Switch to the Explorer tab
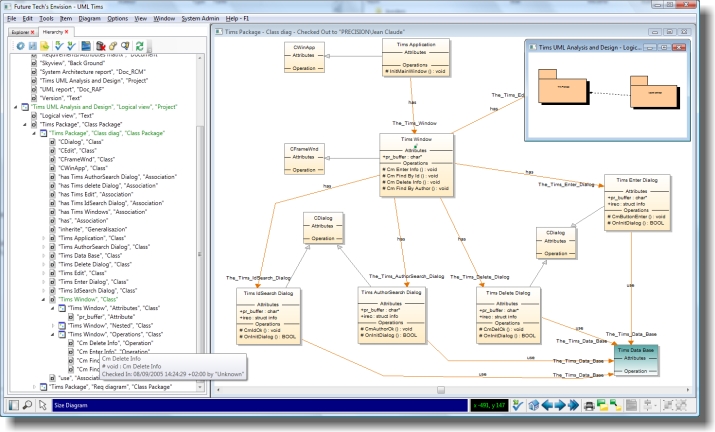Image resolution: width=715 pixels, height=432 pixels. pyautogui.click(x=21, y=32)
